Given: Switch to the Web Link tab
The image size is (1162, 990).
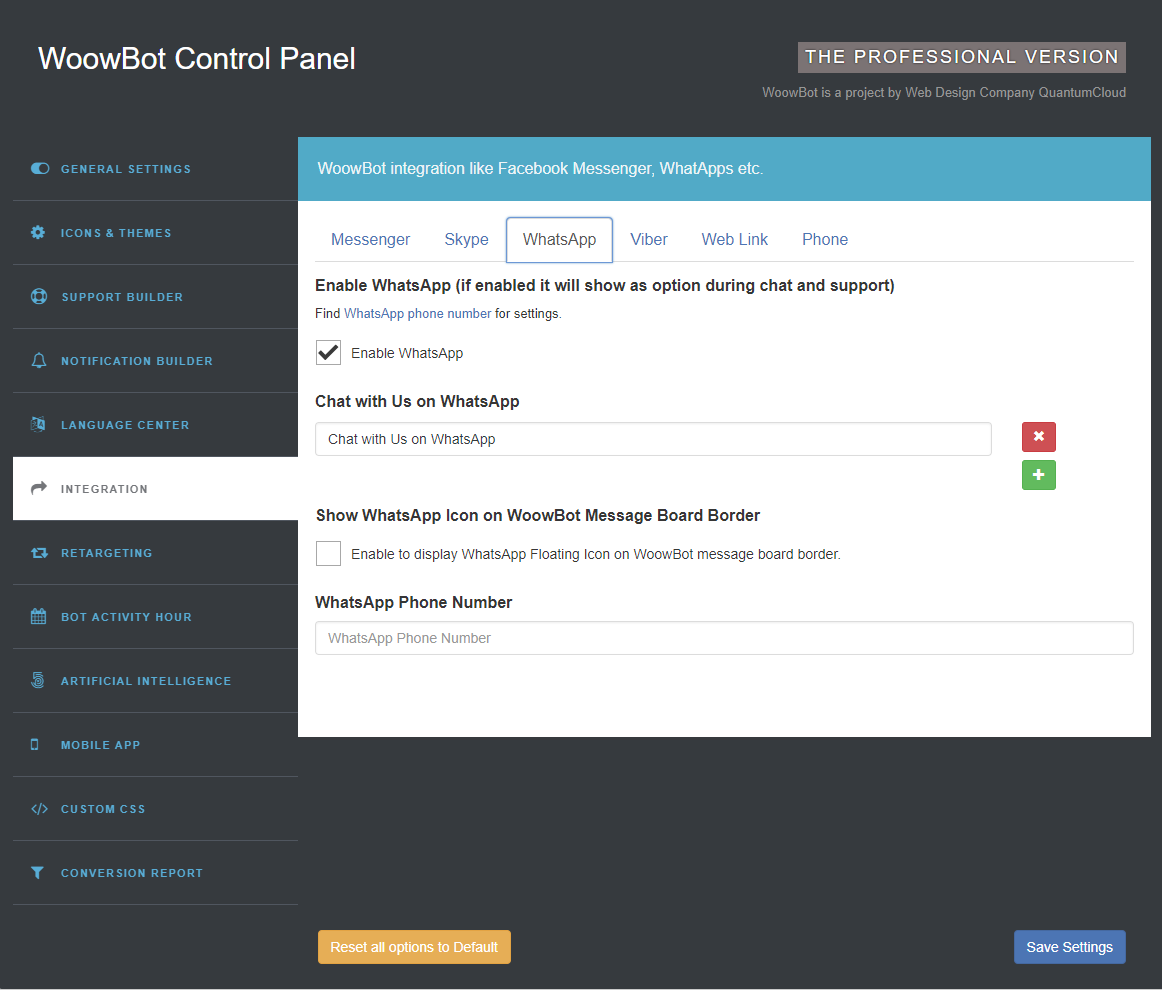Looking at the screenshot, I should 734,239.
